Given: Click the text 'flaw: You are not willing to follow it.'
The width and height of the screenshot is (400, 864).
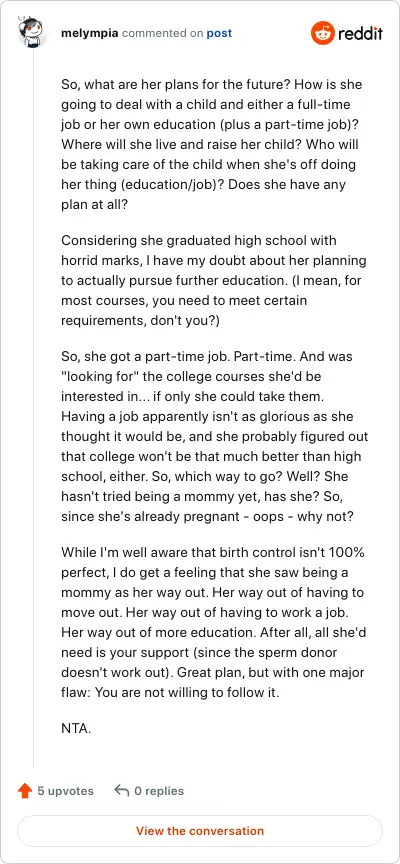Looking at the screenshot, I should tap(170, 693).
